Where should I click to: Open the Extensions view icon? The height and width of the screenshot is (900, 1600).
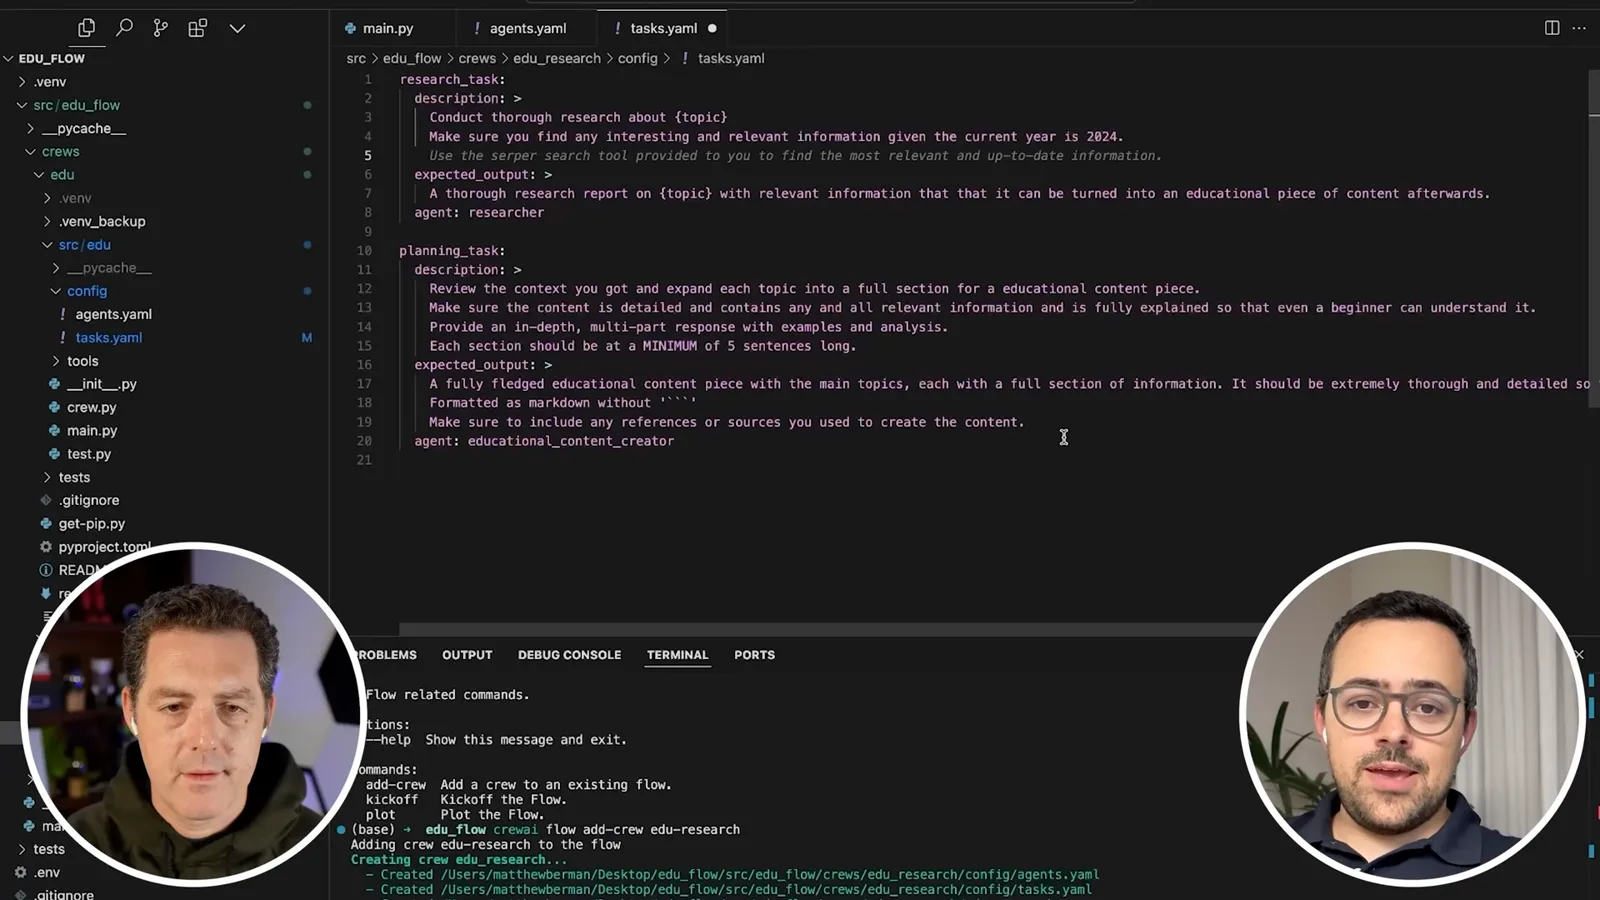(x=198, y=28)
